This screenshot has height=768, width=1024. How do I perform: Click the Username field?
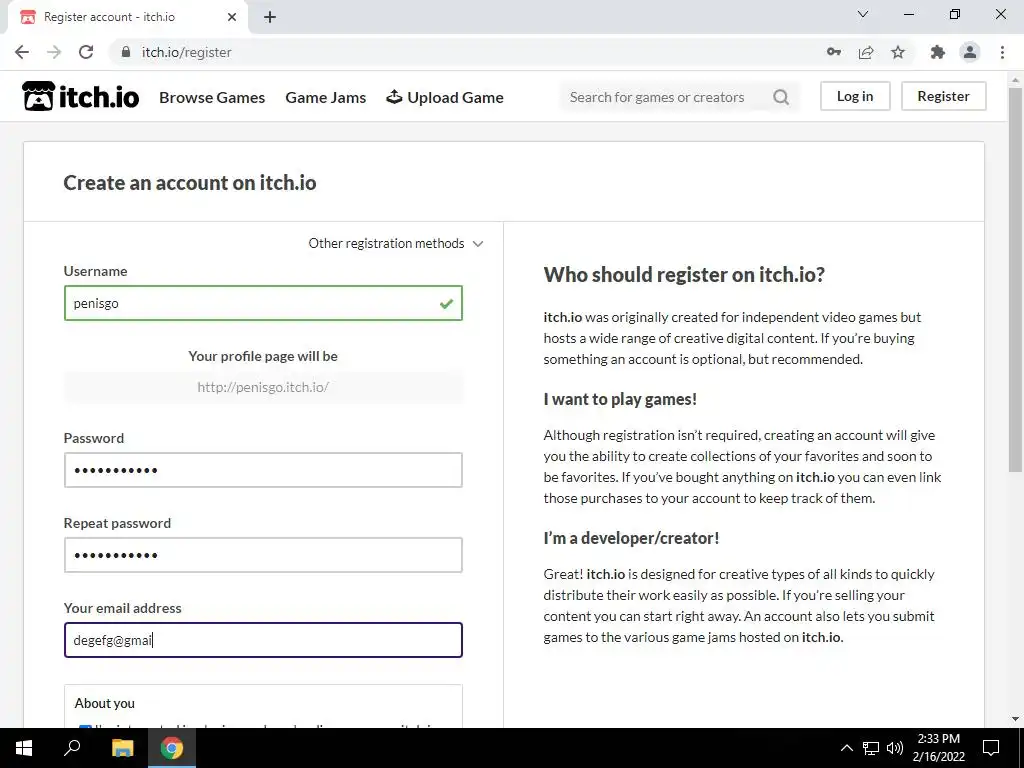click(263, 303)
